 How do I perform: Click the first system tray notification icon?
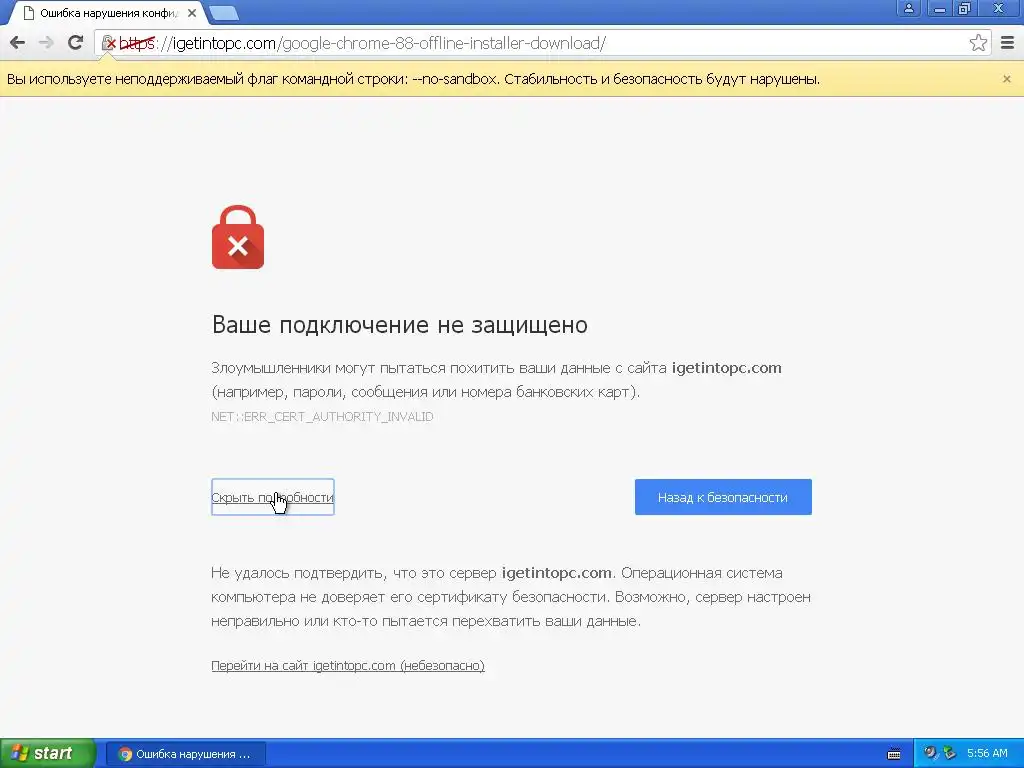pyautogui.click(x=931, y=753)
